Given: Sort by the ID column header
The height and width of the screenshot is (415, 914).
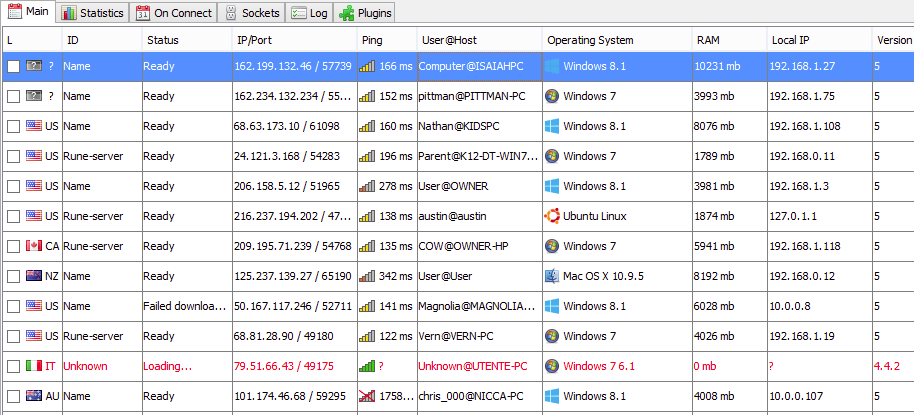Looking at the screenshot, I should tap(102, 40).
